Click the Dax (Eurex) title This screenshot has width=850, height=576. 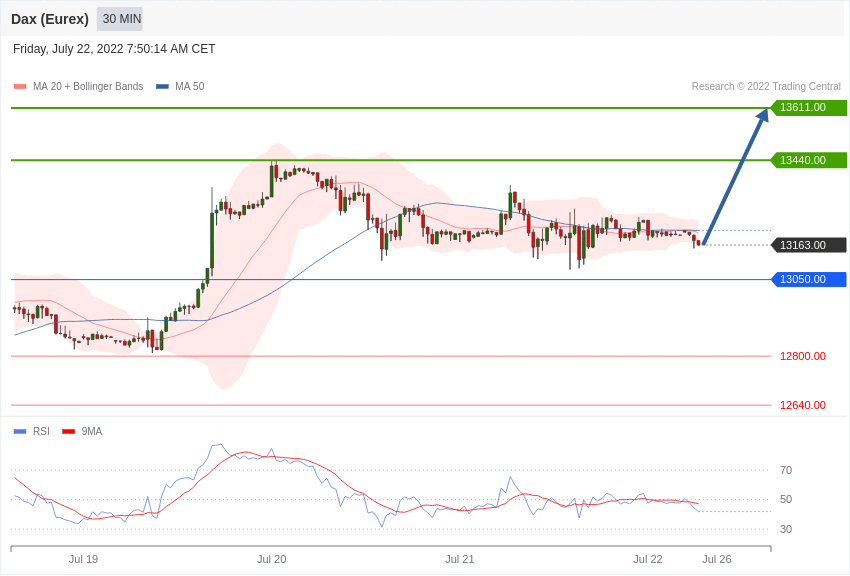[50, 19]
